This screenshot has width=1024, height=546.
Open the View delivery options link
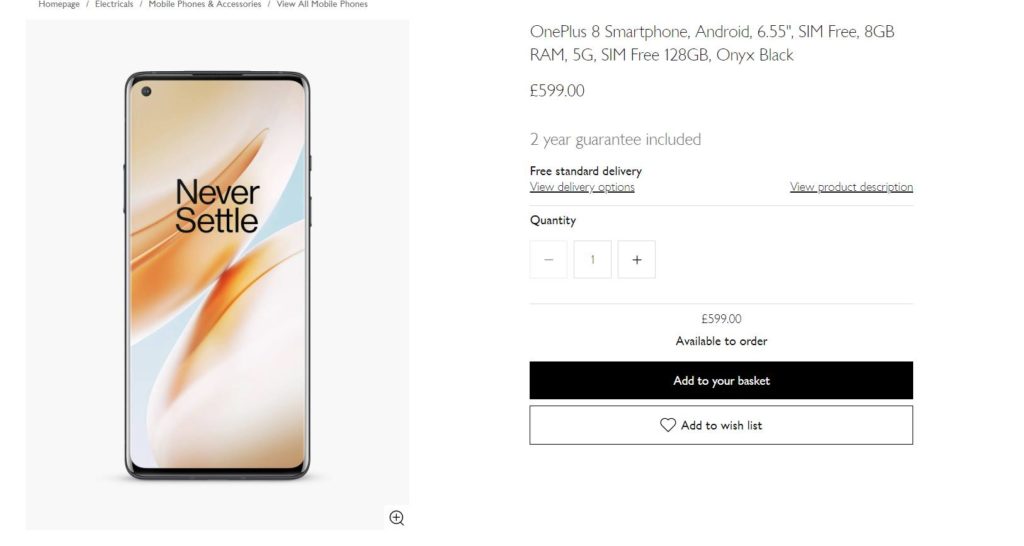click(x=582, y=187)
